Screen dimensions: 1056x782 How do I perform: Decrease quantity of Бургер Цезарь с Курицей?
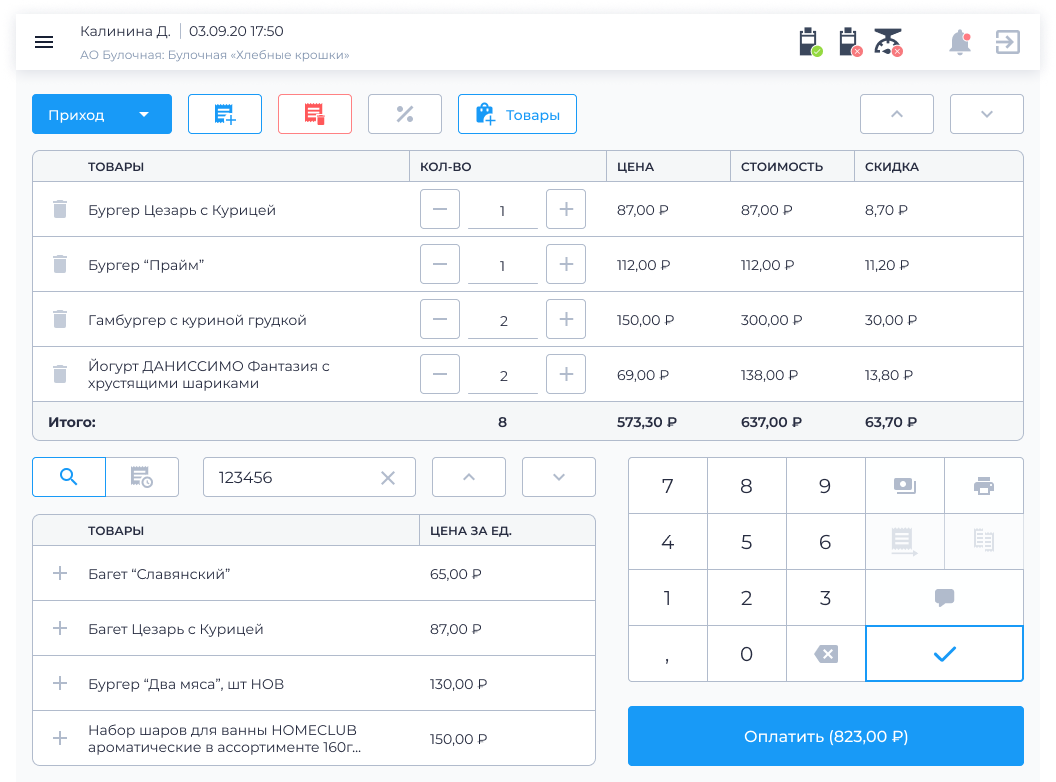[440, 209]
